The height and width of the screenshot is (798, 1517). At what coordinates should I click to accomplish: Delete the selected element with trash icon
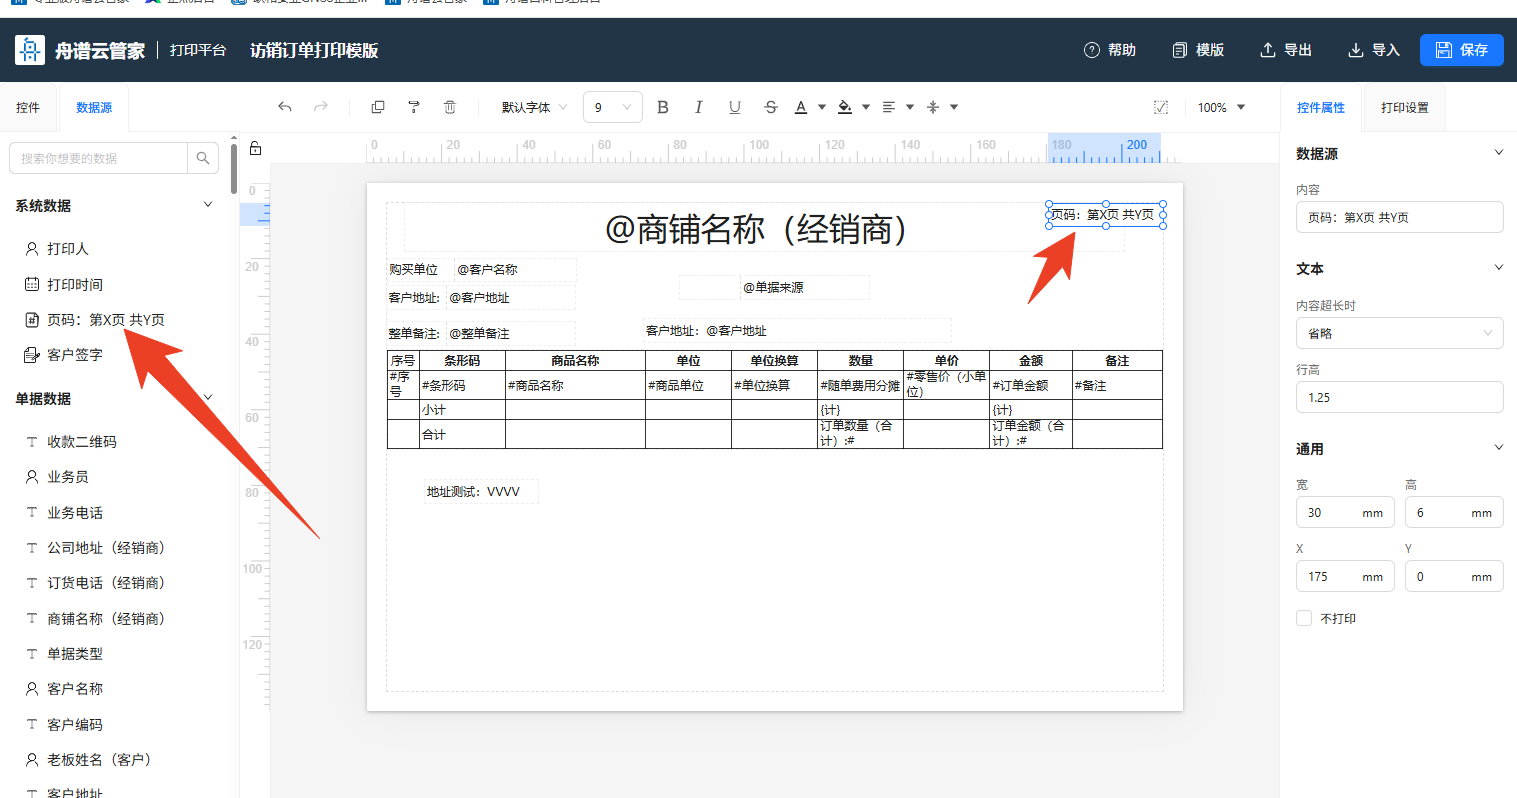[x=450, y=107]
